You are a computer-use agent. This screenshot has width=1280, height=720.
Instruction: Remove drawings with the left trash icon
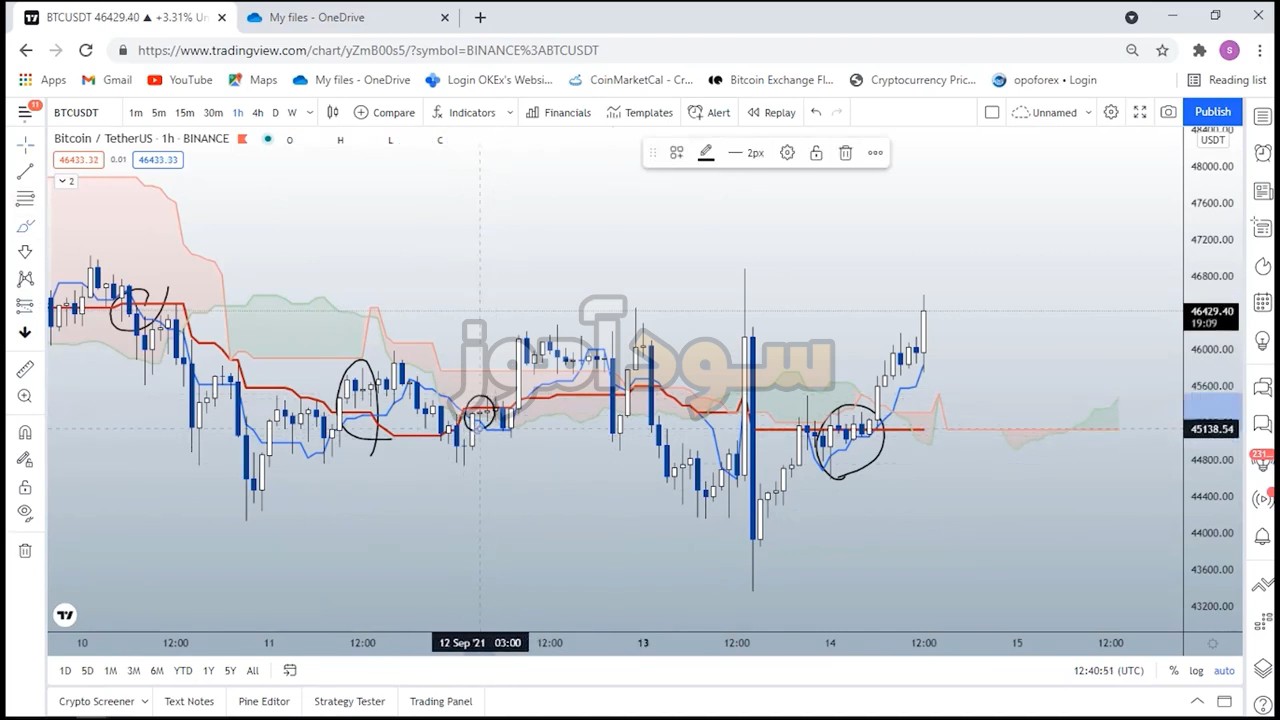pos(25,550)
